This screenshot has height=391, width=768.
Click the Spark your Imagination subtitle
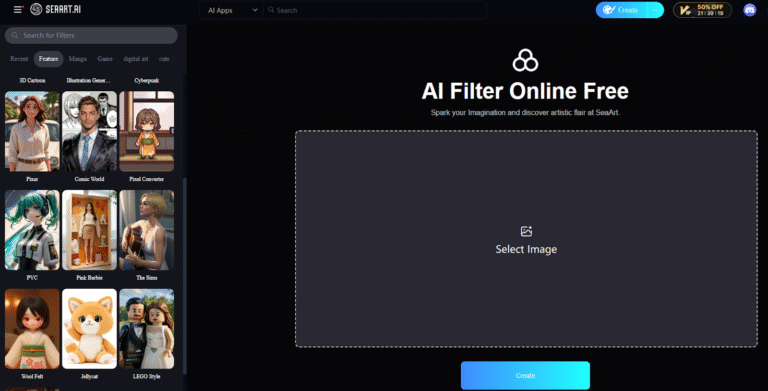525,113
